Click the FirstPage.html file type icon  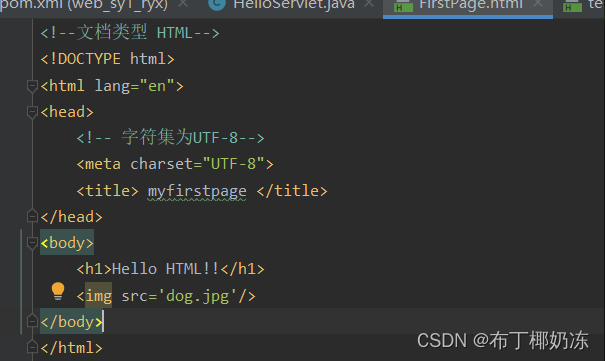(403, 5)
